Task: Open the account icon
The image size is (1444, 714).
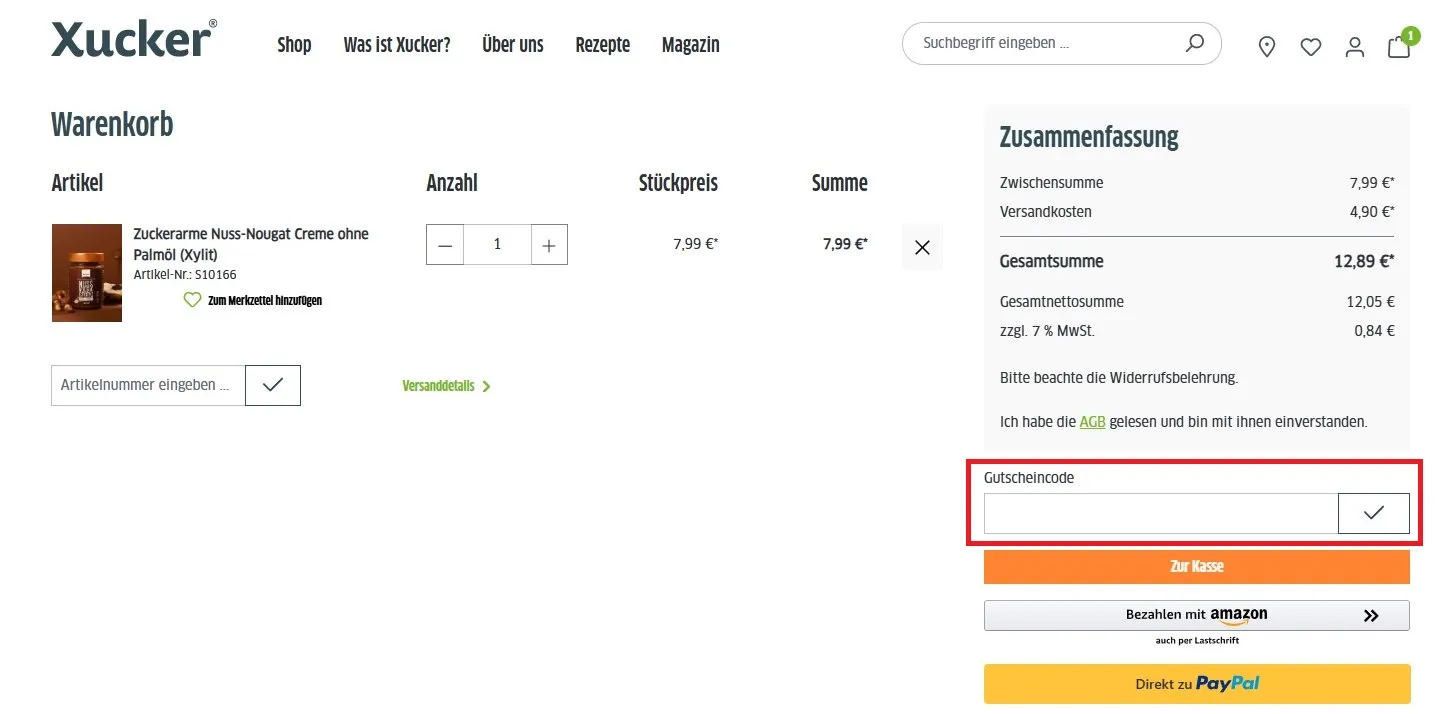Action: tap(1355, 46)
